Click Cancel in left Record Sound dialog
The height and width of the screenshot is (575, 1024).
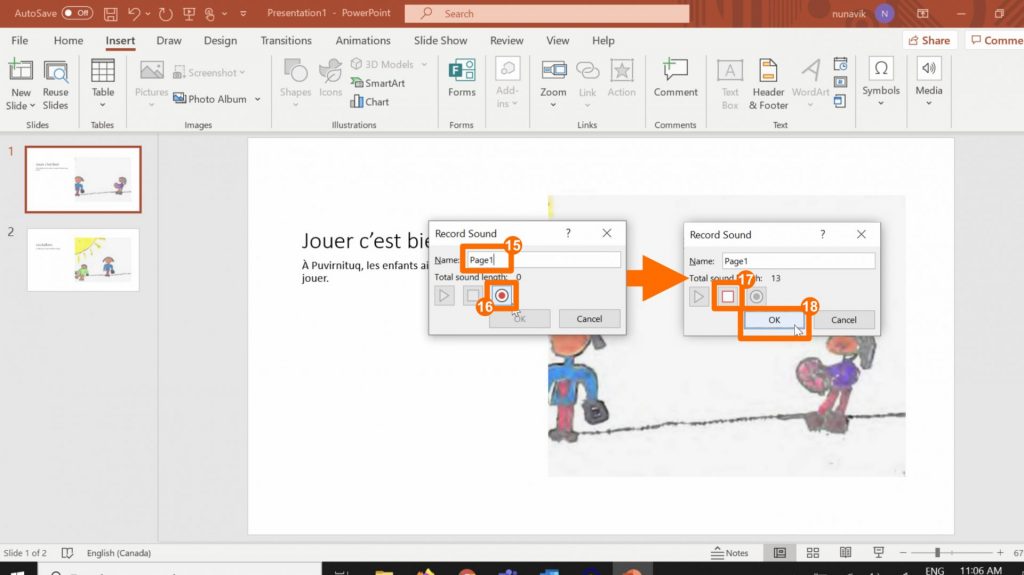click(589, 319)
